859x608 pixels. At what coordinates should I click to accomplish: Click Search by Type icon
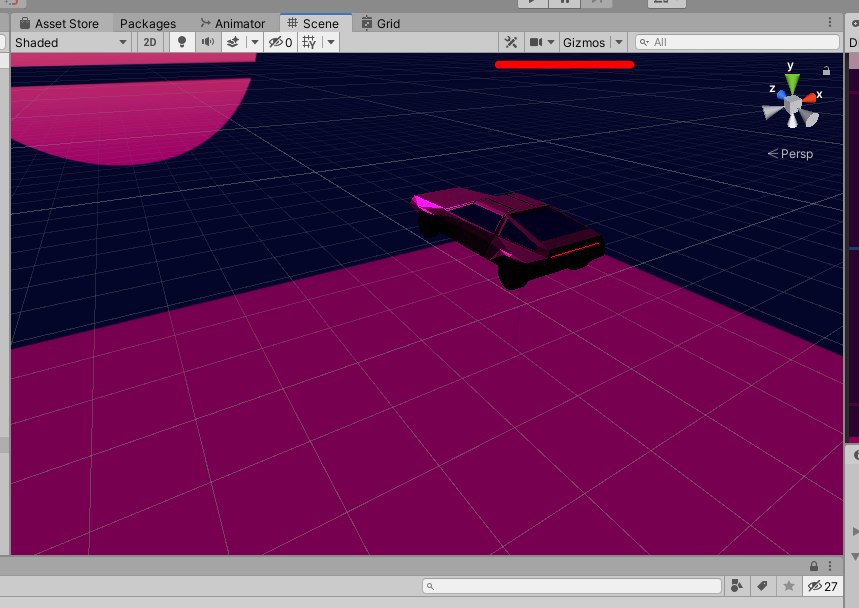pyautogui.click(x=737, y=586)
